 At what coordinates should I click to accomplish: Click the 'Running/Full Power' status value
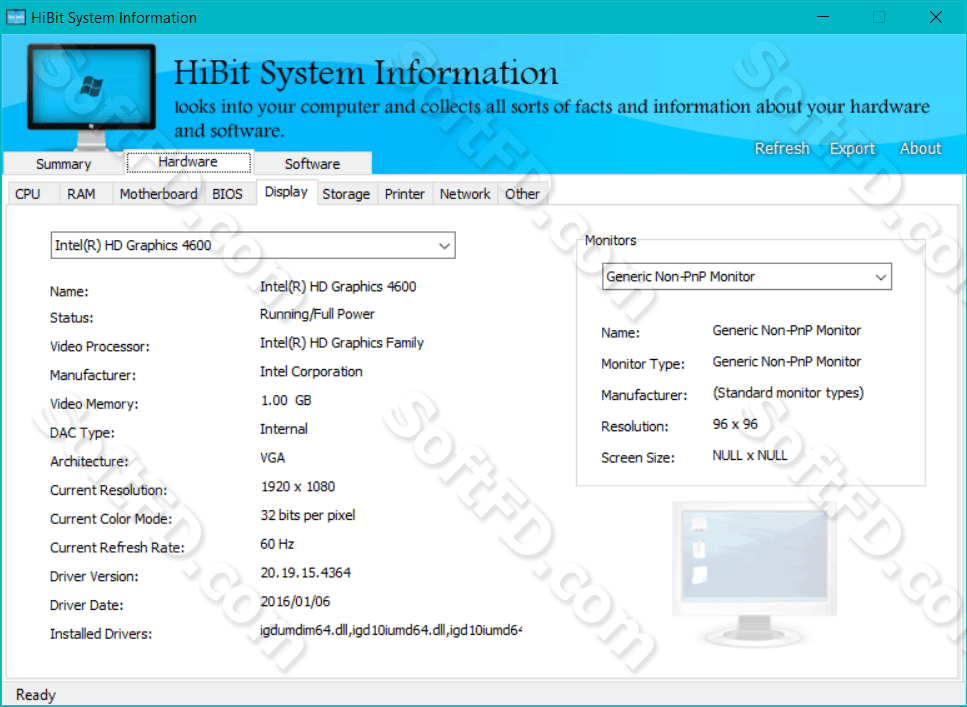317,314
